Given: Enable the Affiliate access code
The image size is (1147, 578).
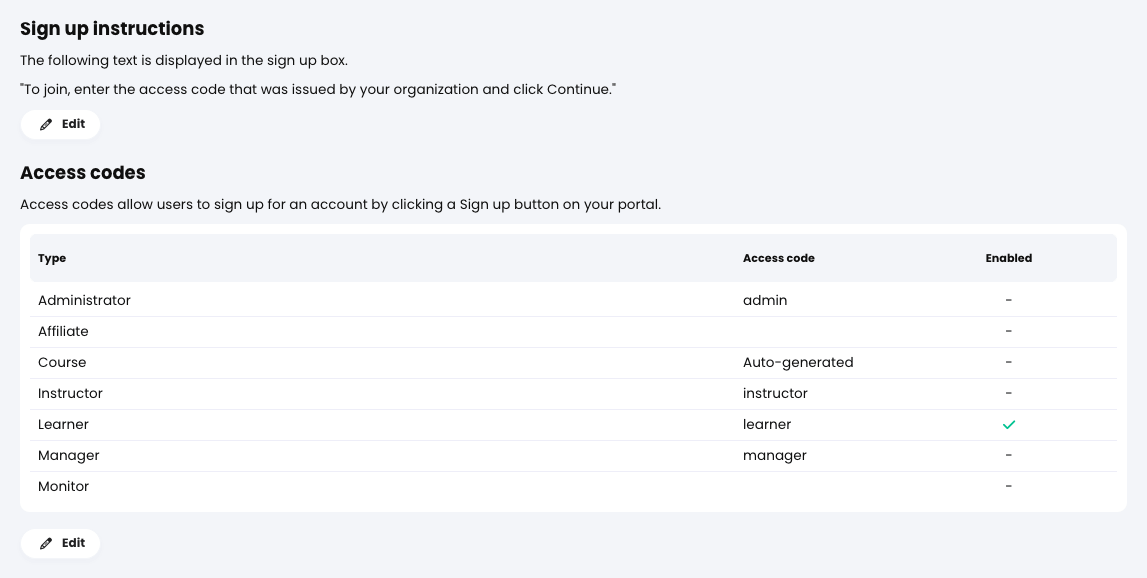Looking at the screenshot, I should pyautogui.click(x=1008, y=331).
